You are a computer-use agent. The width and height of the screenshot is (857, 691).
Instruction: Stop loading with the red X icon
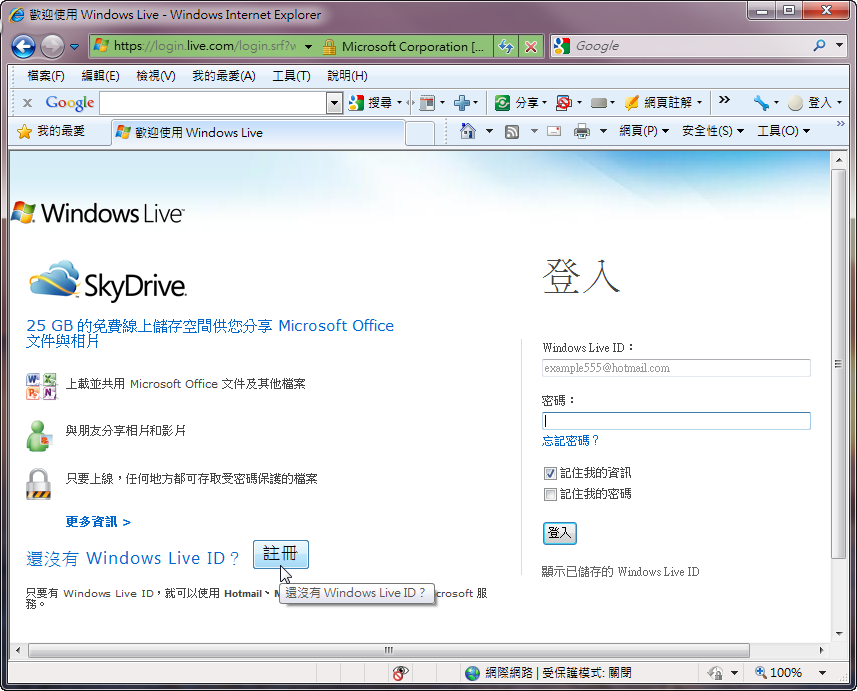(x=531, y=47)
